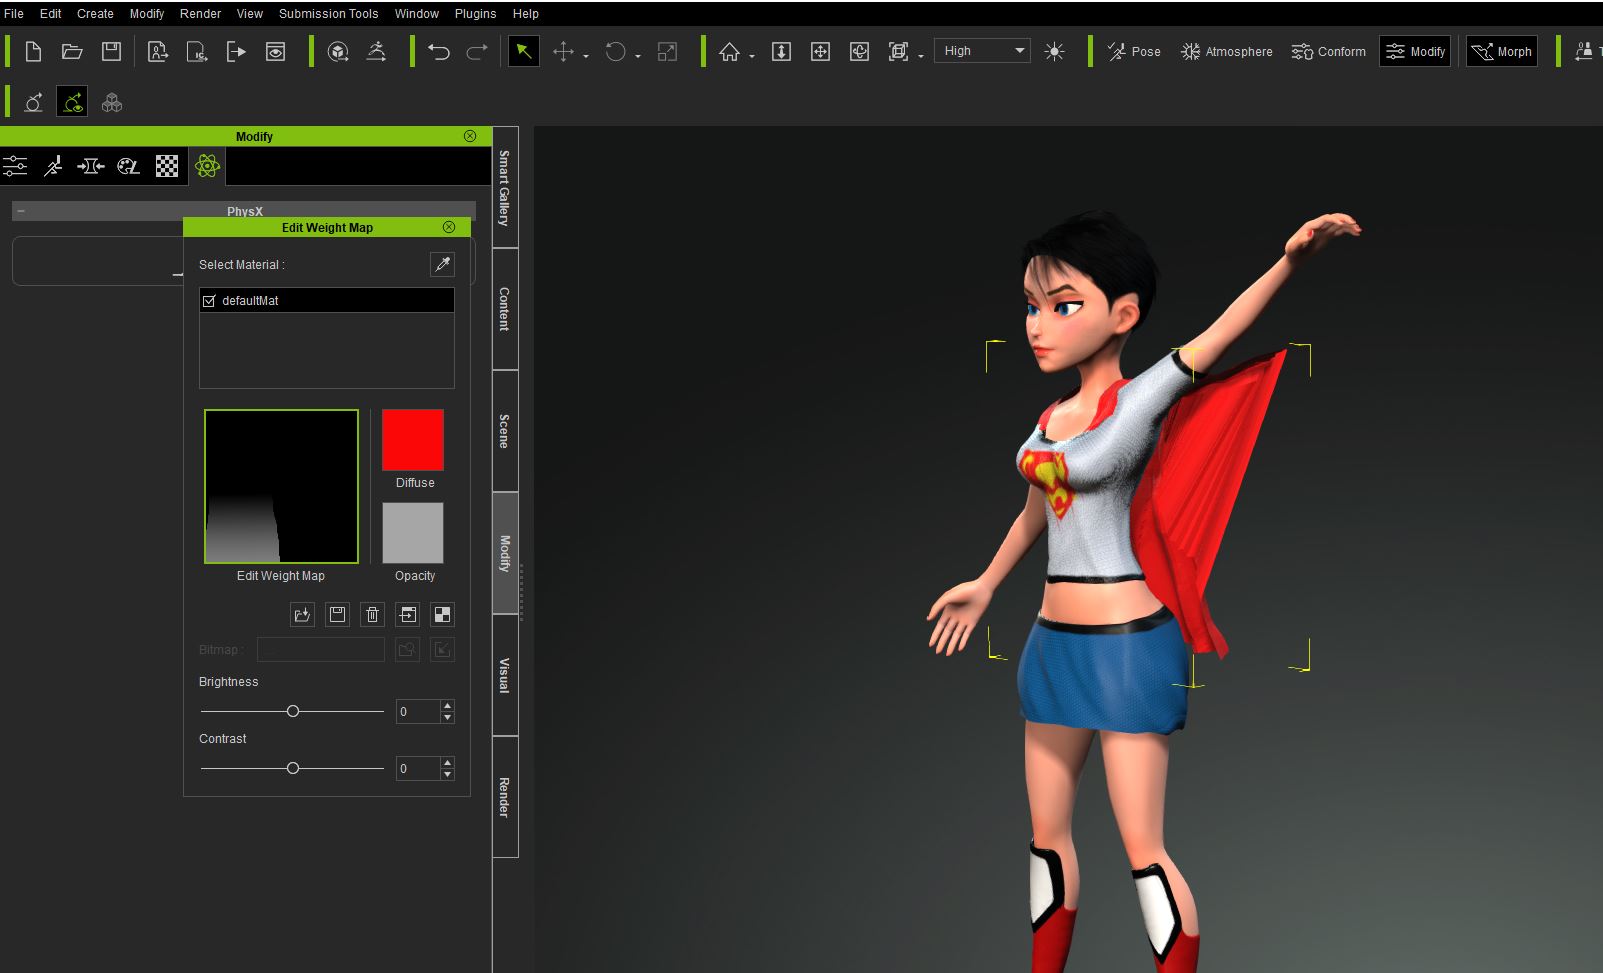Toggle the sun lighting icon
1603x973 pixels.
click(1054, 52)
